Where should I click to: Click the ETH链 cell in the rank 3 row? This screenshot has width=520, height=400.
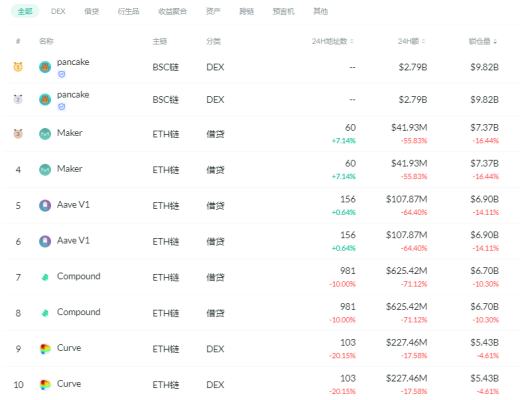click(x=166, y=134)
